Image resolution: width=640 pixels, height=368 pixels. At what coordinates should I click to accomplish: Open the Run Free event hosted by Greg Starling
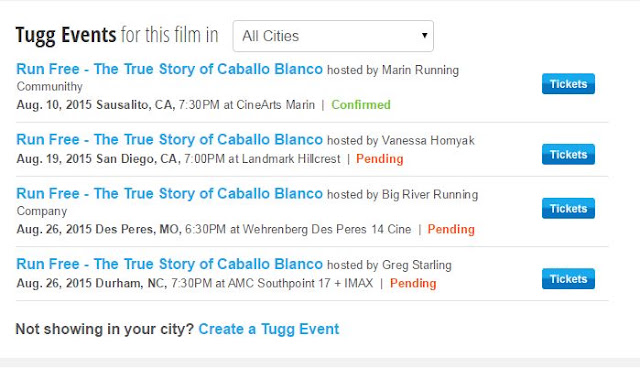169,264
